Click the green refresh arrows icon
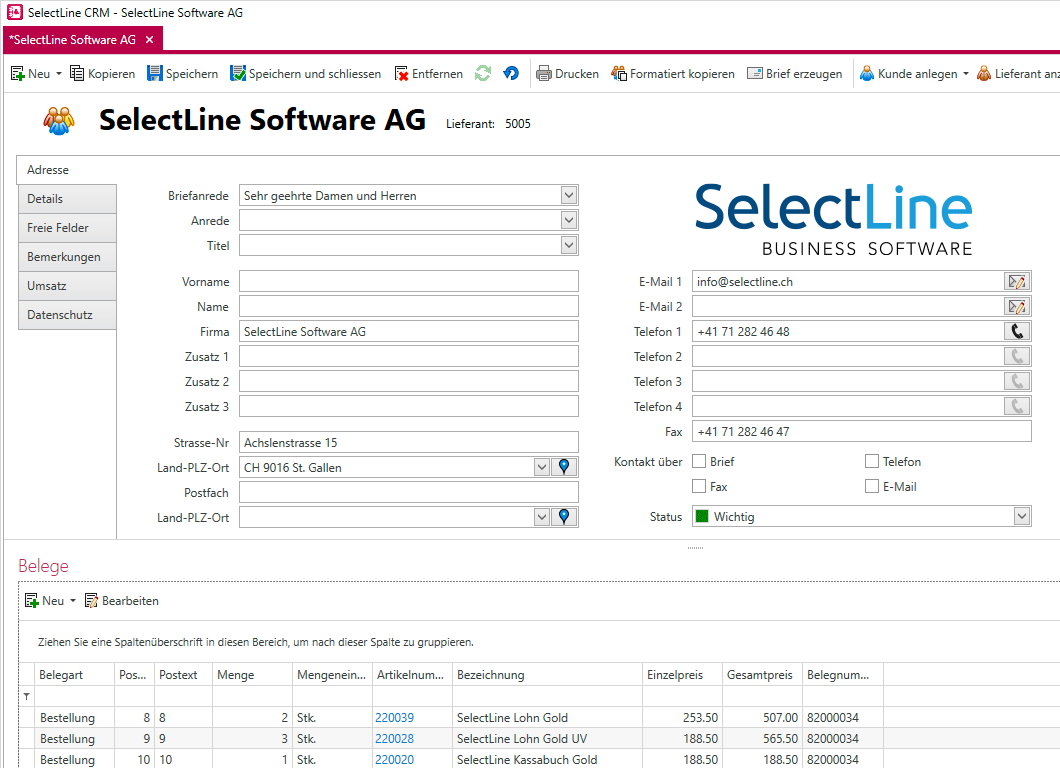Image resolution: width=1060 pixels, height=768 pixels. 483,73
